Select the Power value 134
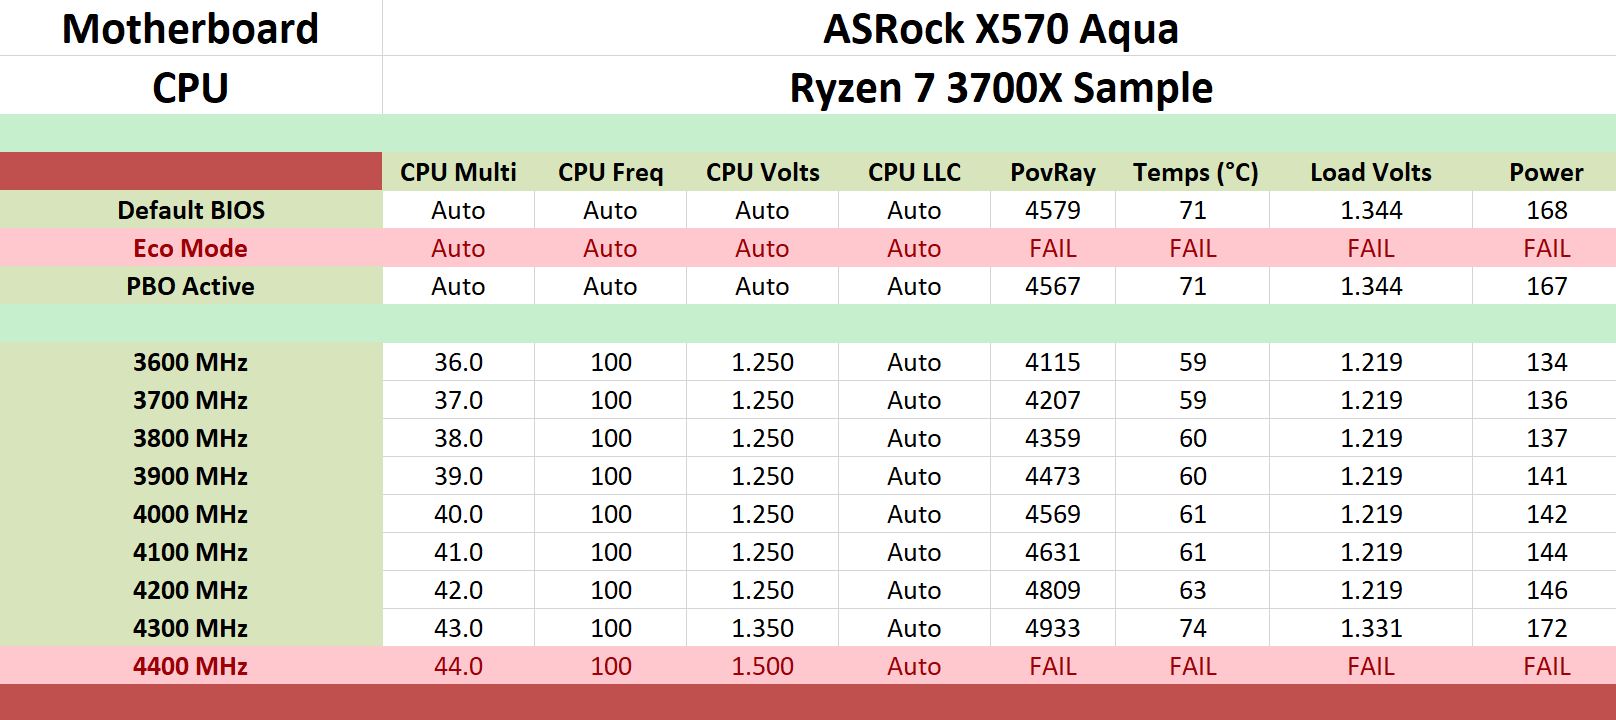 tap(1547, 362)
